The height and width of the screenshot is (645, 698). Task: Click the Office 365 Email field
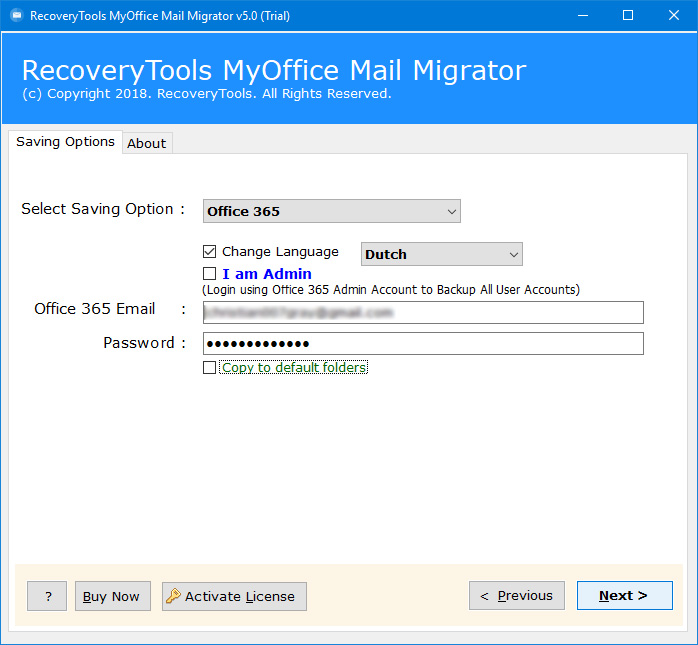(423, 312)
